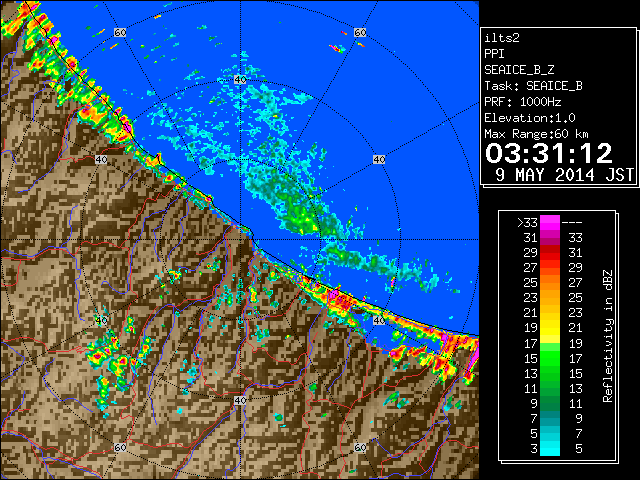The height and width of the screenshot is (480, 640).
Task: Select the date '9 MAY 2014 JST'
Action: coord(565,175)
